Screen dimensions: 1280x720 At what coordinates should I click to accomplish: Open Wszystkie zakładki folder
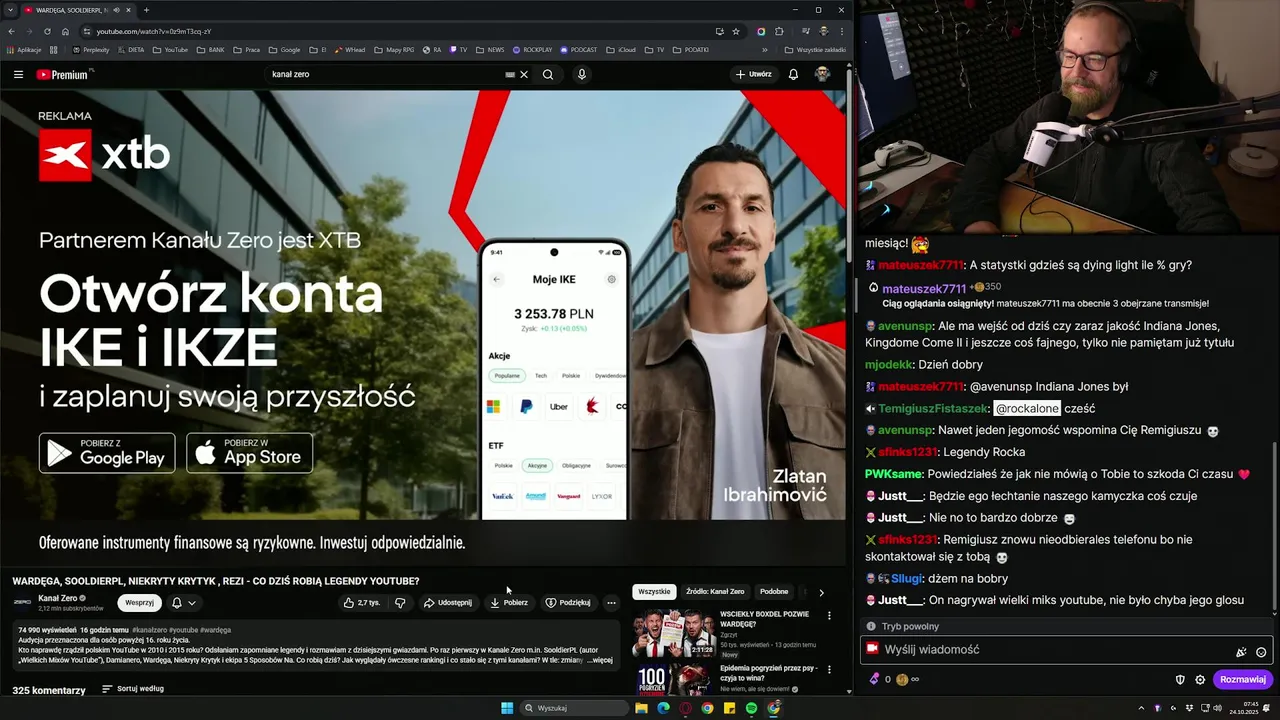click(x=816, y=50)
